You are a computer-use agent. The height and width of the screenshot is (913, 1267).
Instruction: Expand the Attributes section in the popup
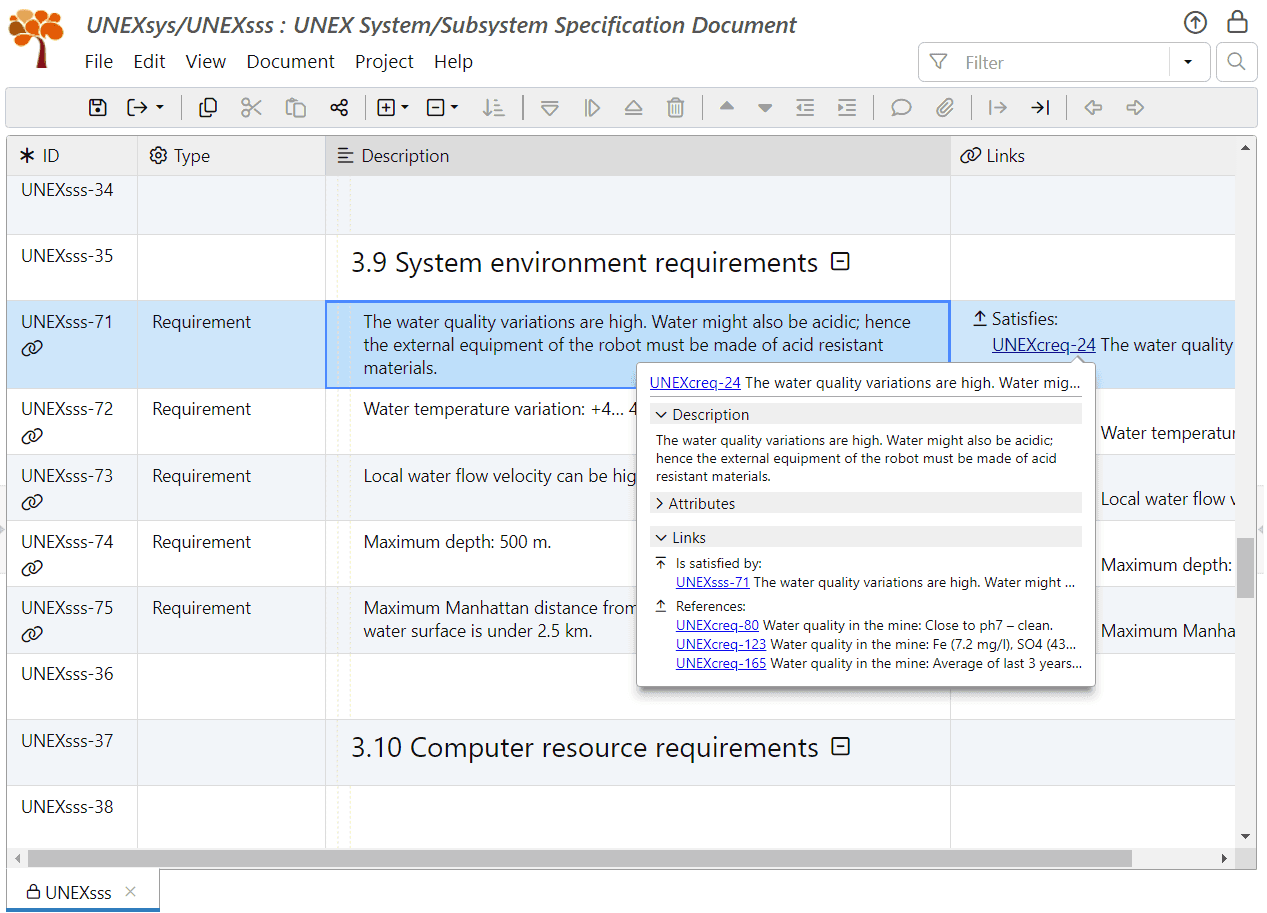(659, 504)
